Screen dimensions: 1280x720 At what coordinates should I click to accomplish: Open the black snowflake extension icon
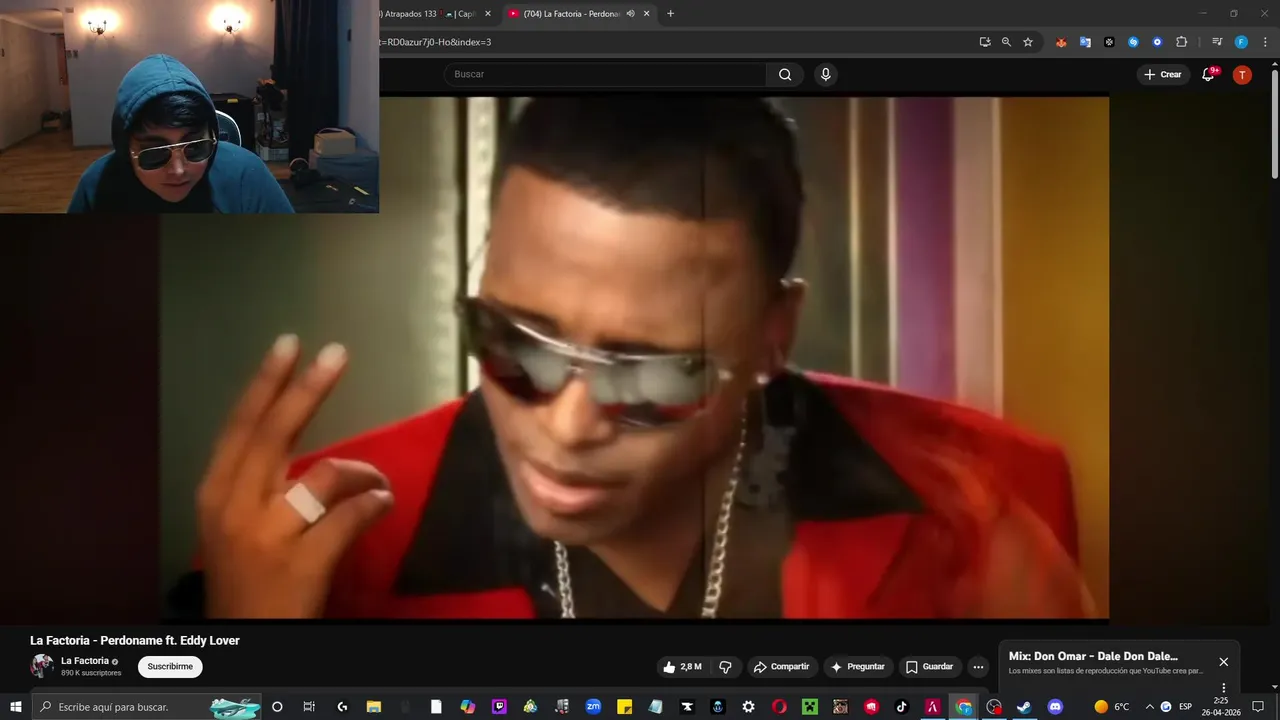(x=1109, y=42)
